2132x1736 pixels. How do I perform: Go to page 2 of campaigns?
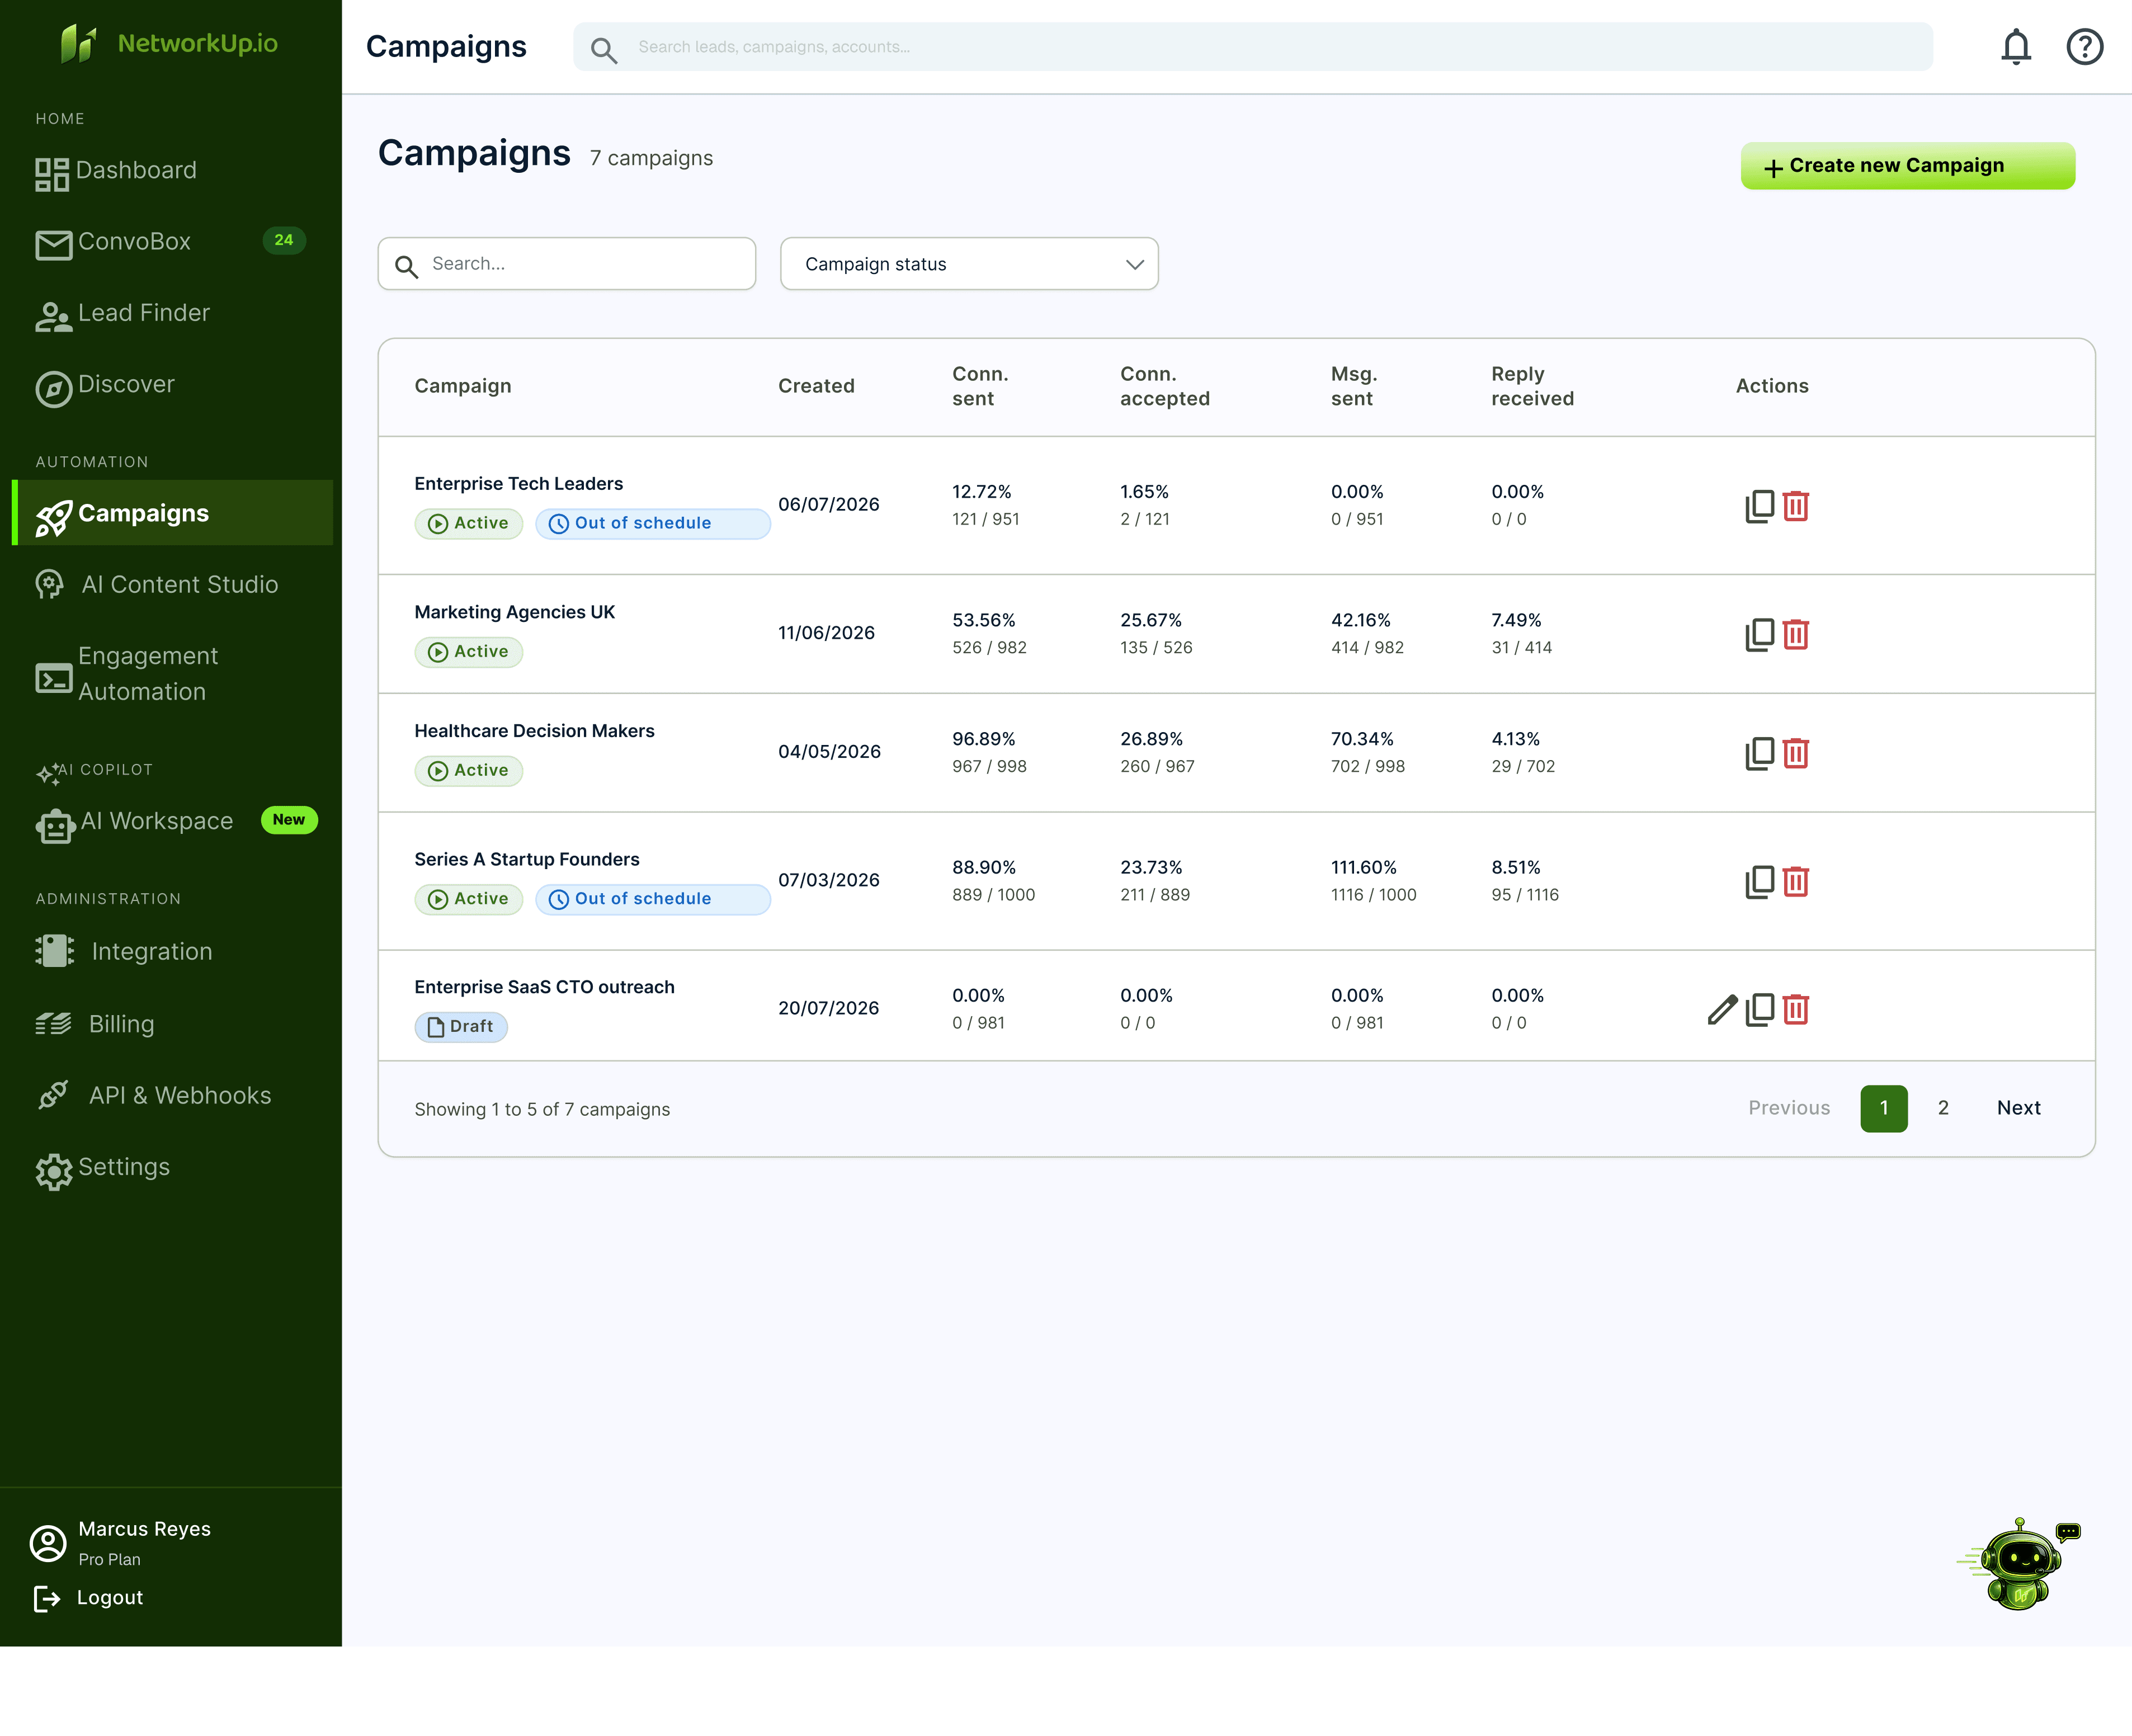(x=1943, y=1108)
